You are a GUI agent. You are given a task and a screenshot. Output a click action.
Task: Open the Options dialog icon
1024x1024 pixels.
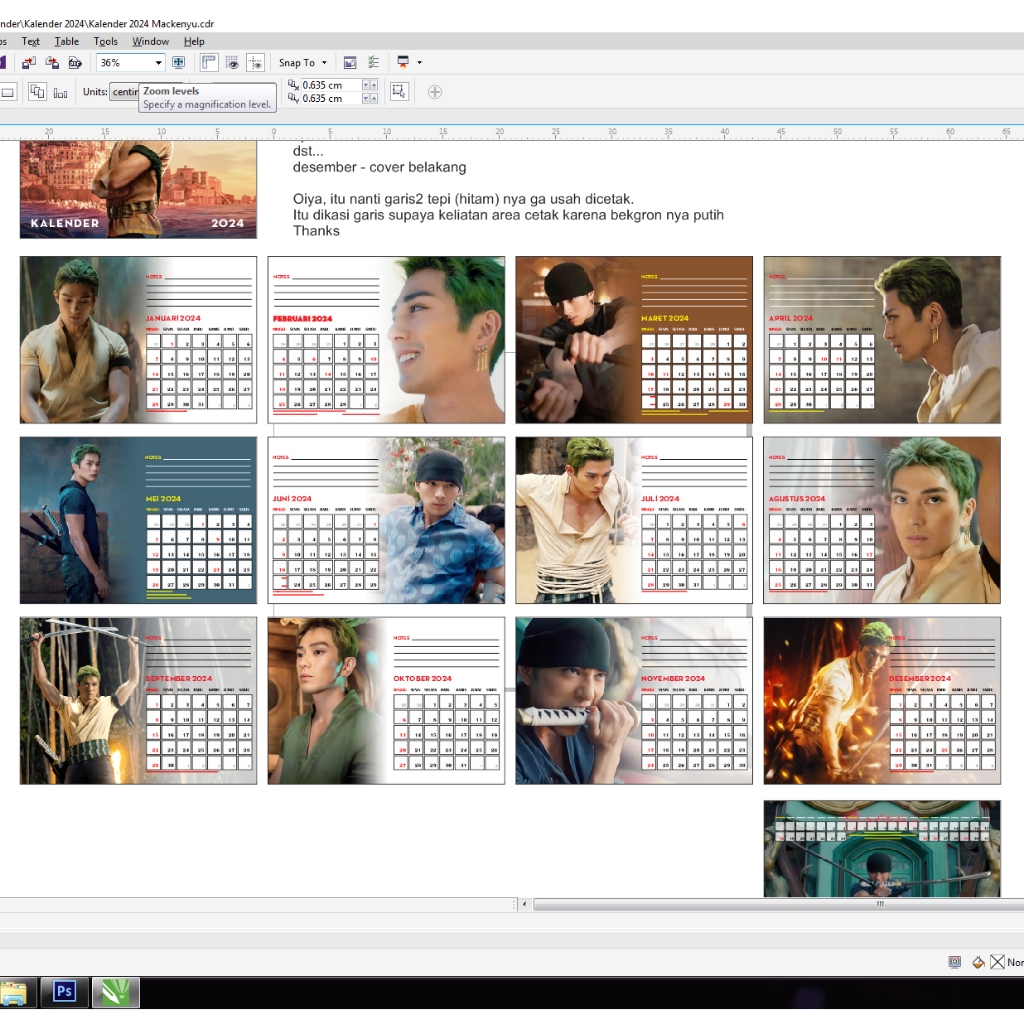pyautogui.click(x=373, y=62)
